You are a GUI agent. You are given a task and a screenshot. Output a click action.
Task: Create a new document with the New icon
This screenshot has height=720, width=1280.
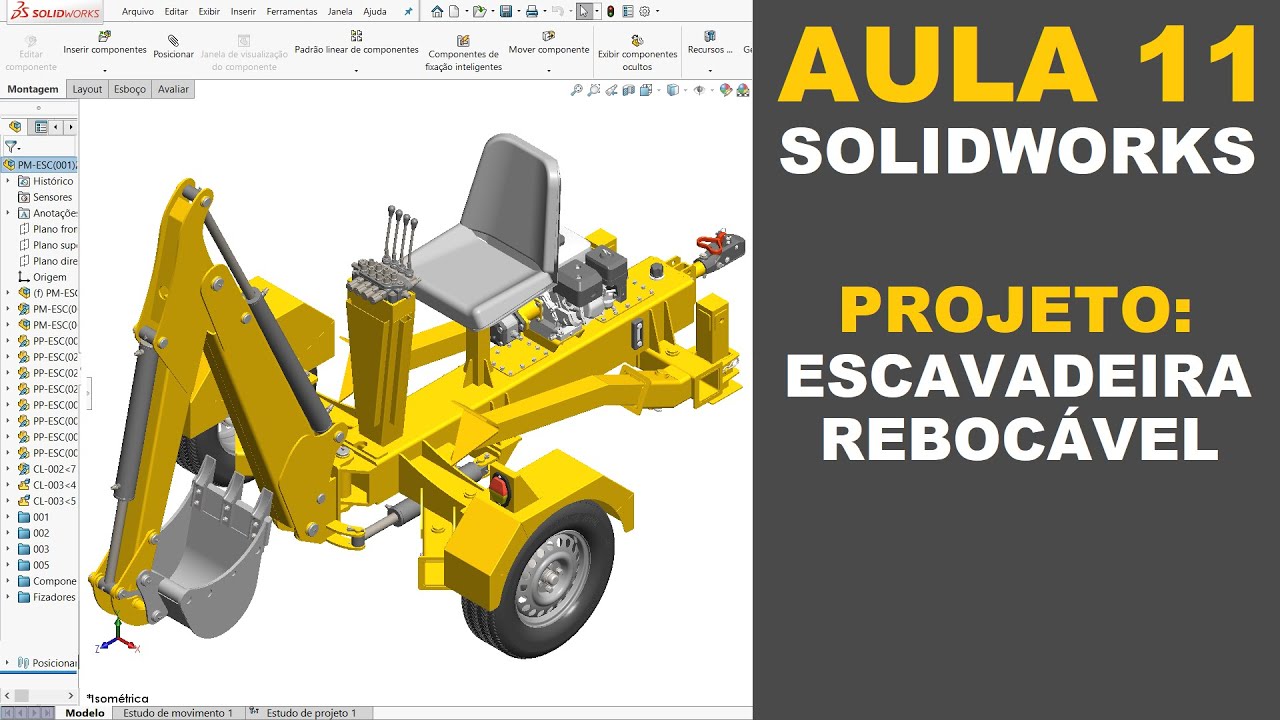coord(454,11)
